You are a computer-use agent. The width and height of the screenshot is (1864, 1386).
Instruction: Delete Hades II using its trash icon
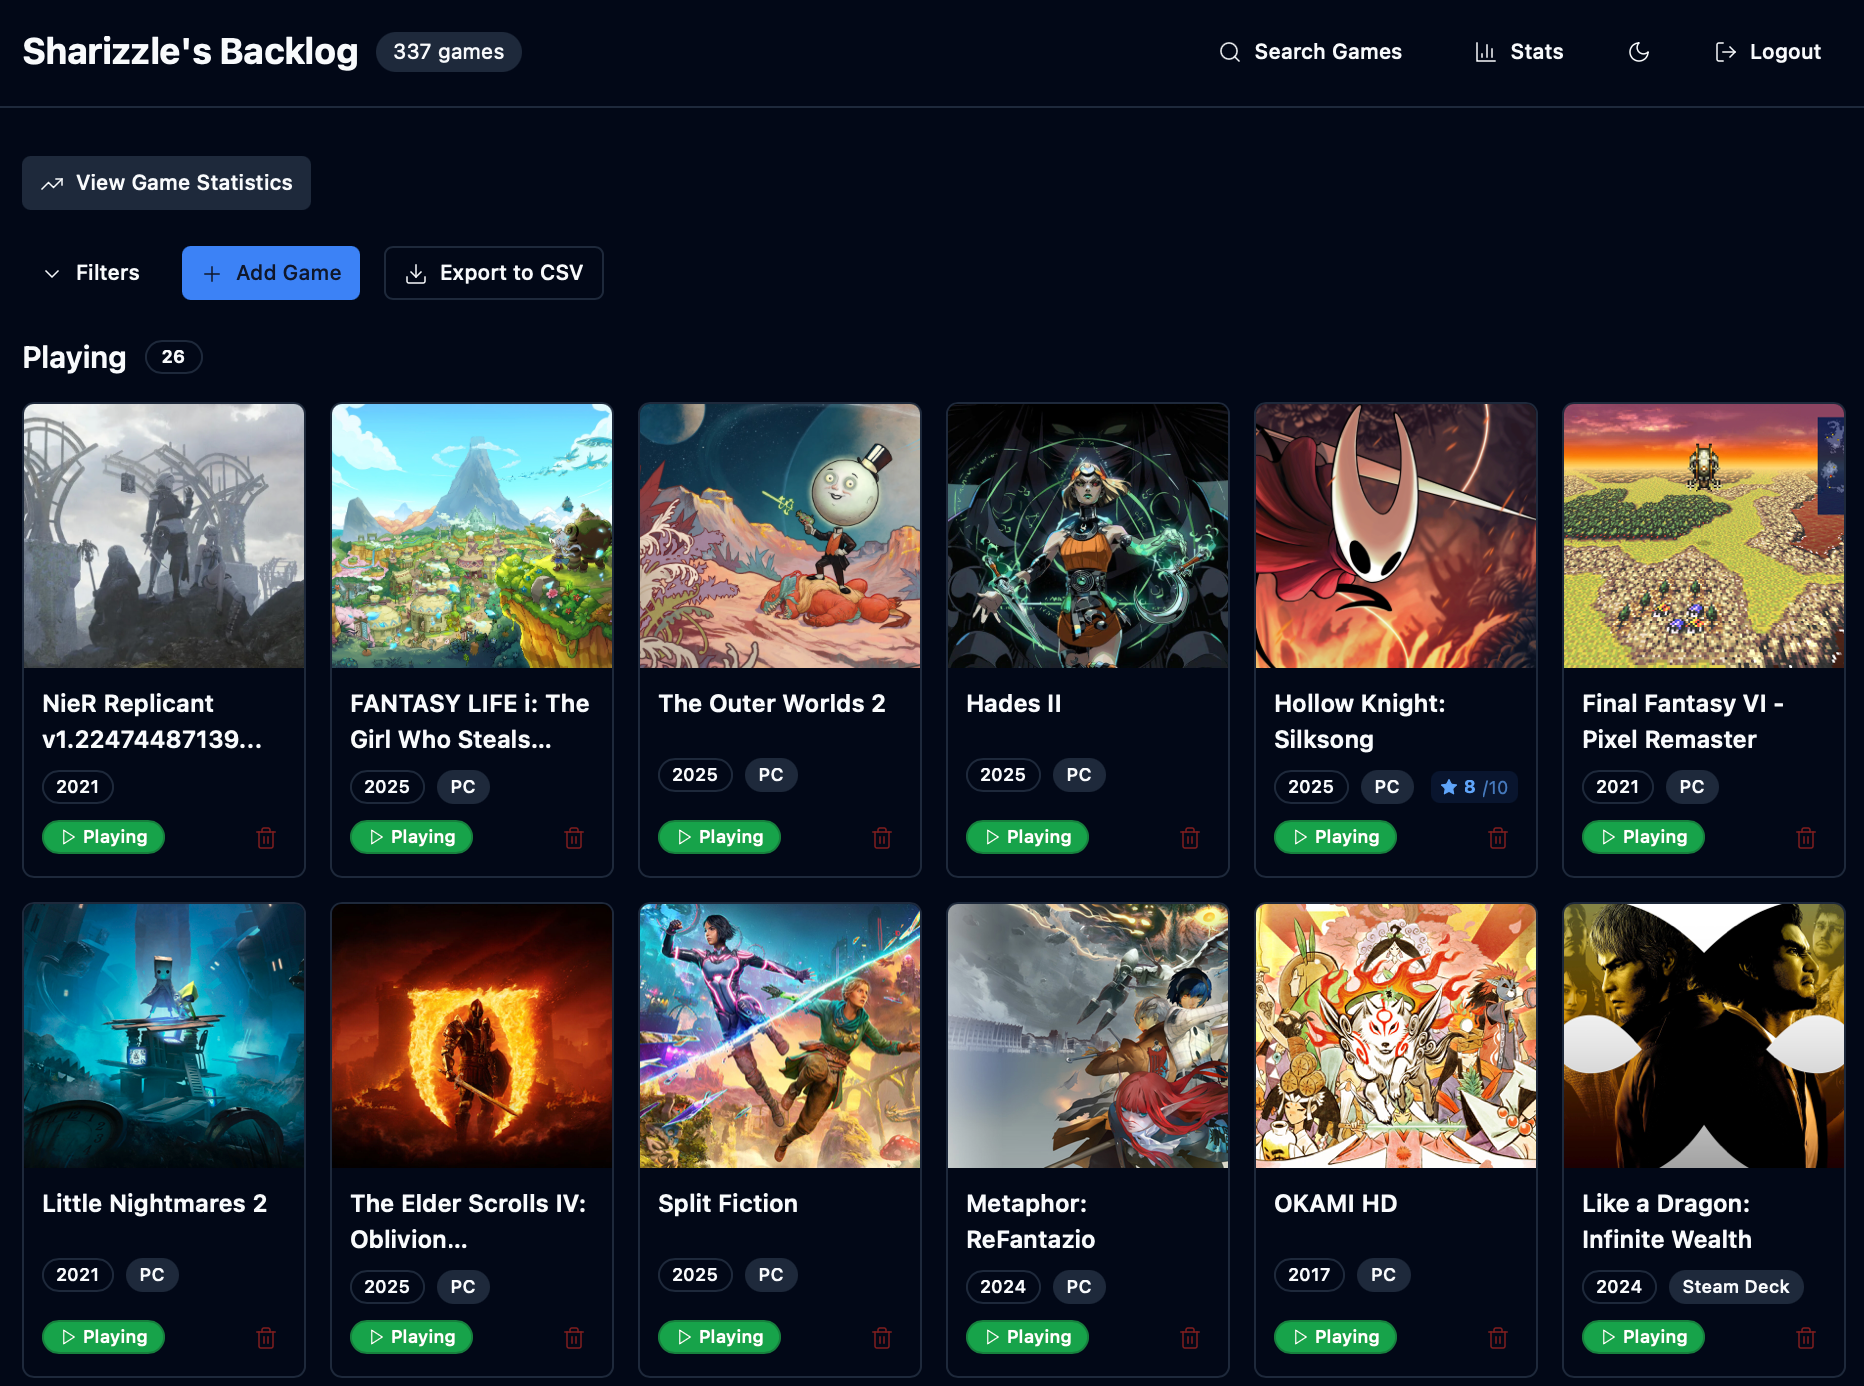[x=1189, y=838]
